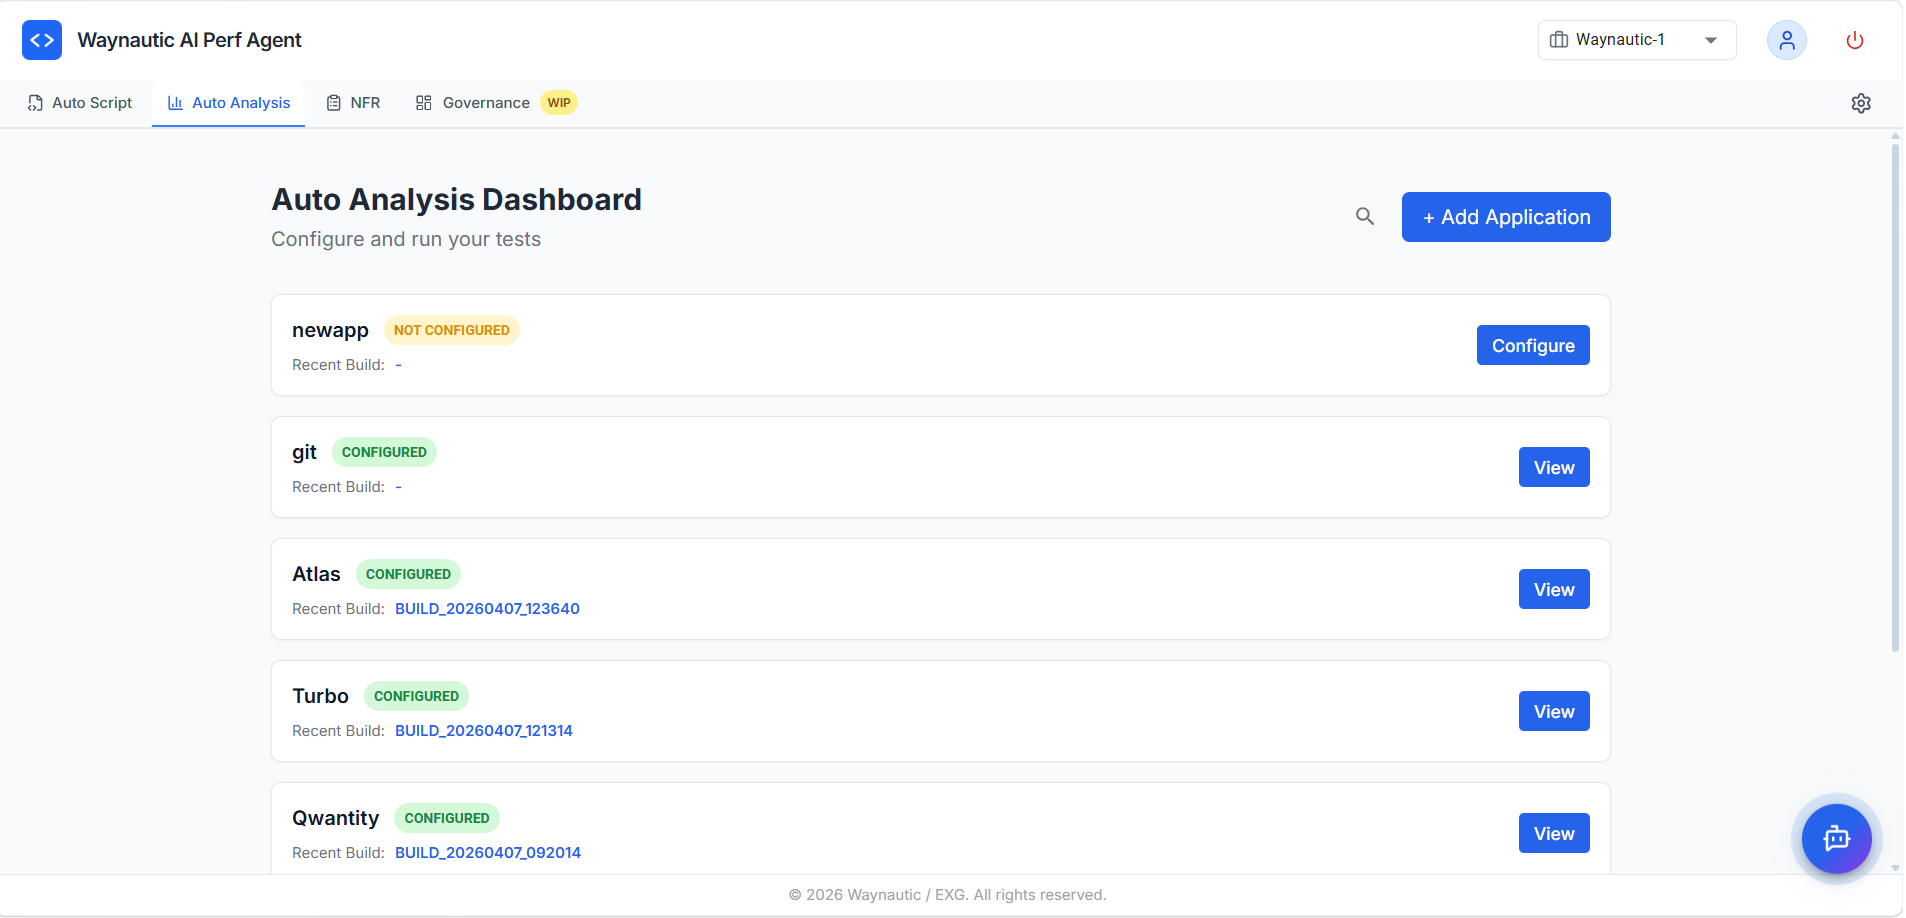Screen dimensions: 1906x918
Task: Click the bar chart icon beside Auto Analysis
Action: (x=175, y=102)
